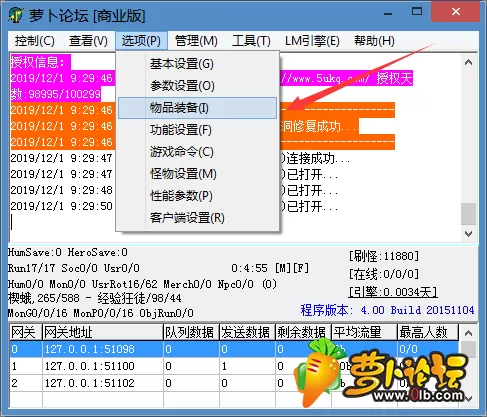Click the 1 in row 51100 发送数据
487x417 pixels.
[224, 366]
